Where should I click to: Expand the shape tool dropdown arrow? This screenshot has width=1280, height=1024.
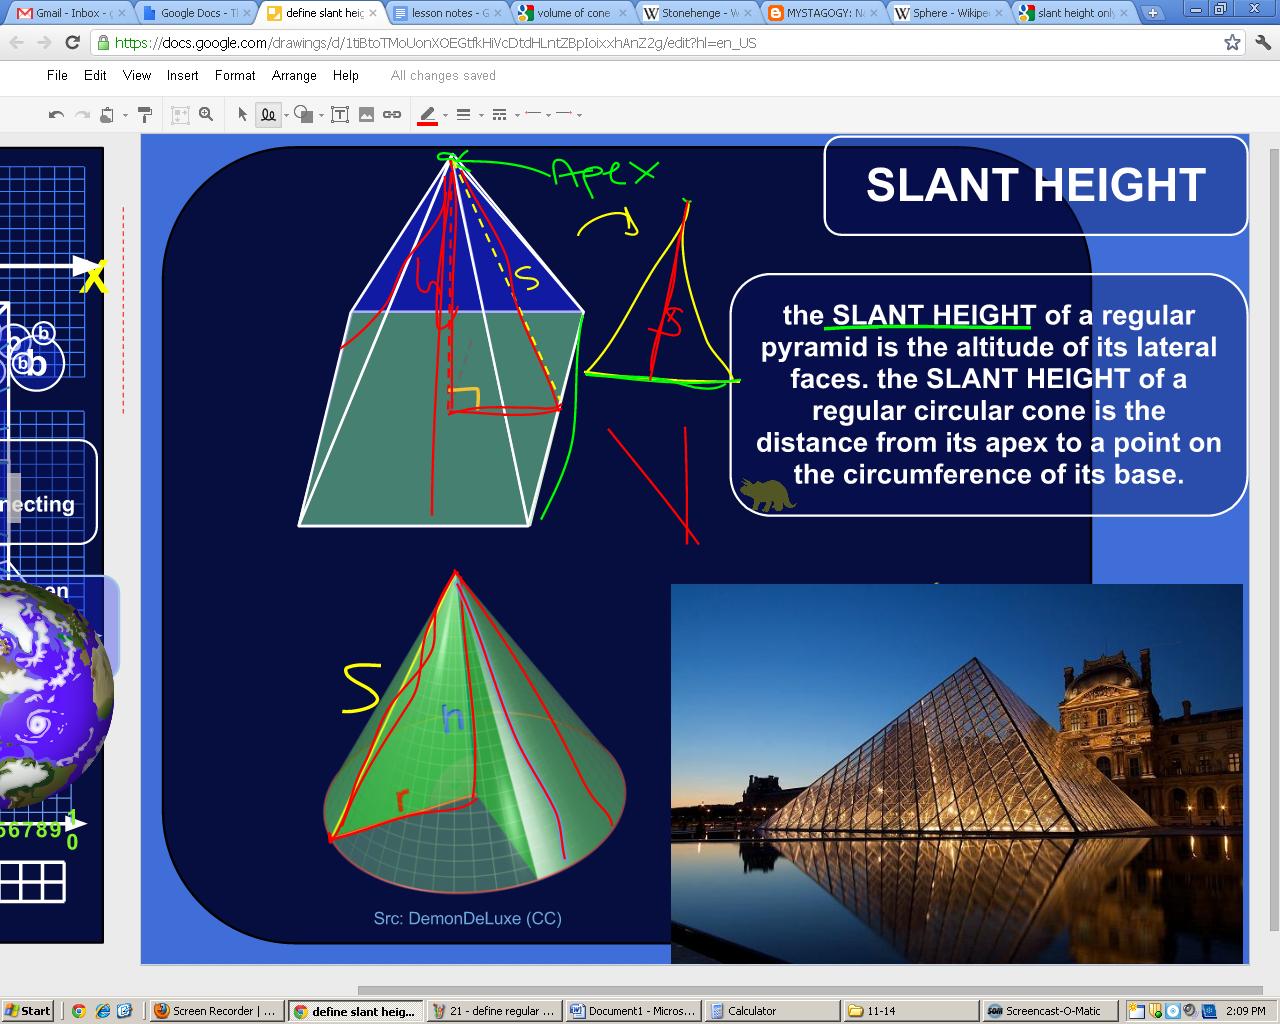[x=321, y=116]
